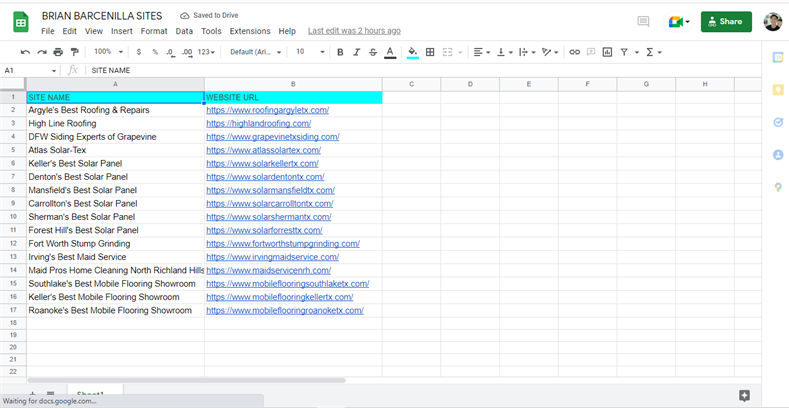Viewport: 789px width, 408px height.
Task: Open the Google account avatar
Action: [772, 22]
